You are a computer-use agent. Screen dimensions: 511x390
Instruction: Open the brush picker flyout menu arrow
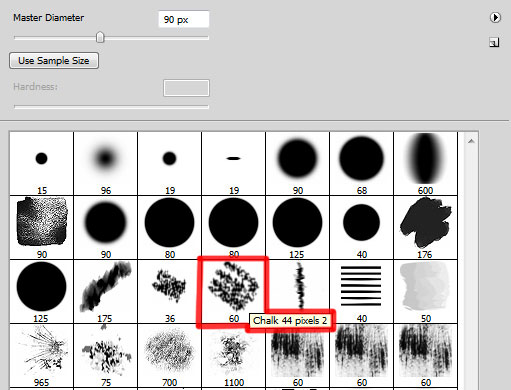(495, 17)
